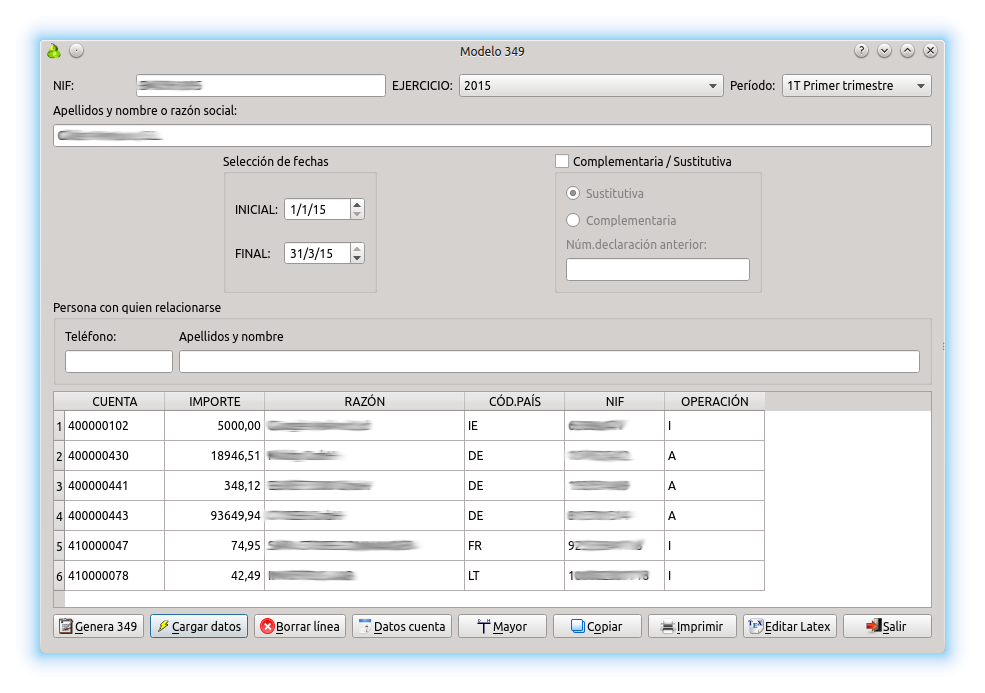Click the Teléfono field

click(x=119, y=361)
